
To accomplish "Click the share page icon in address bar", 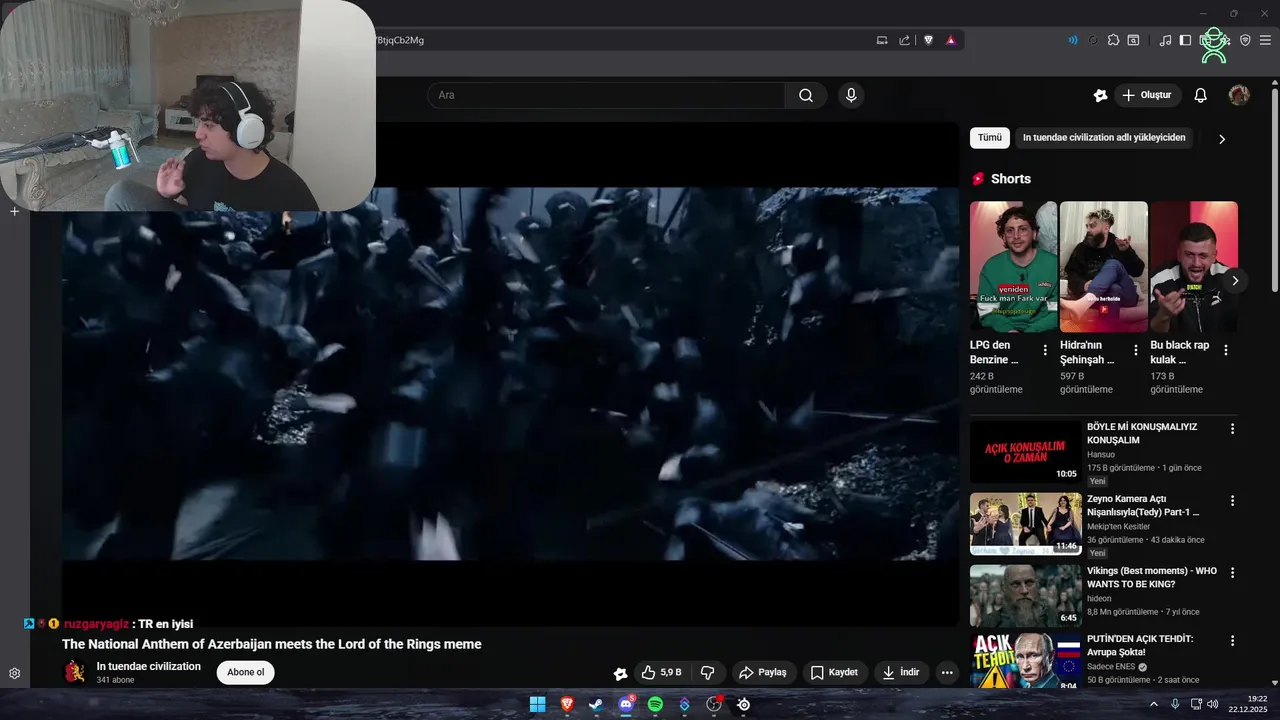I will pos(905,41).
